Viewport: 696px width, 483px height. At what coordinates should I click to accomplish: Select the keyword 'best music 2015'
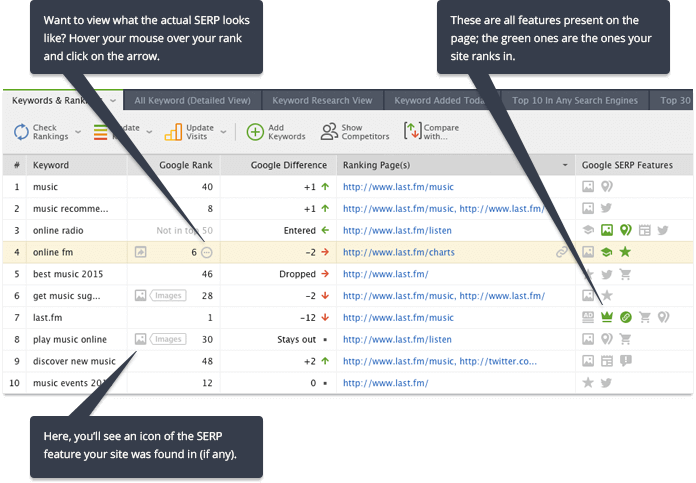tap(68, 274)
